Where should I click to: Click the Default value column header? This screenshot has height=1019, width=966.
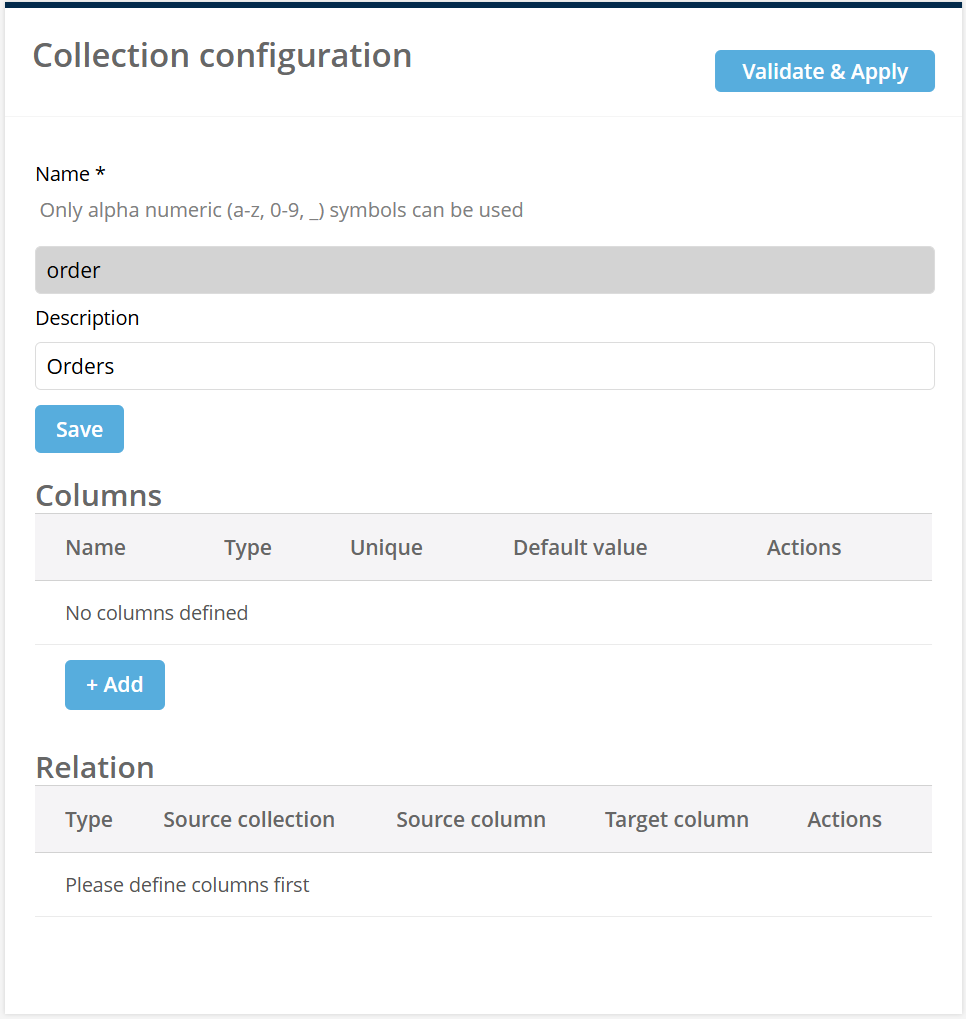tap(579, 547)
